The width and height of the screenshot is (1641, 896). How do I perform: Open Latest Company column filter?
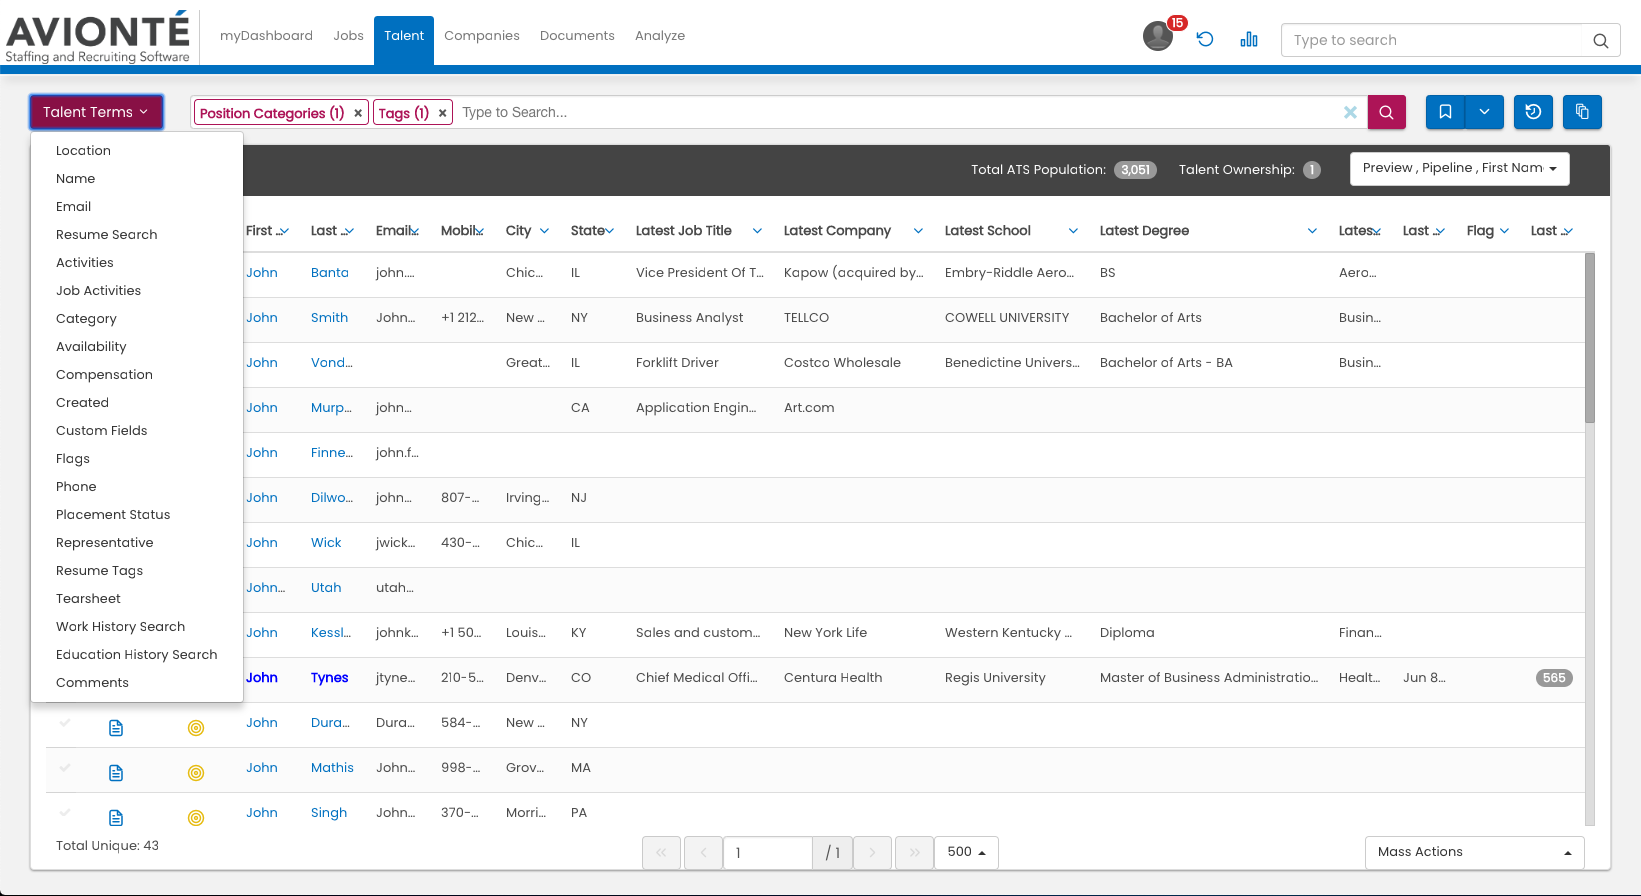(x=918, y=231)
